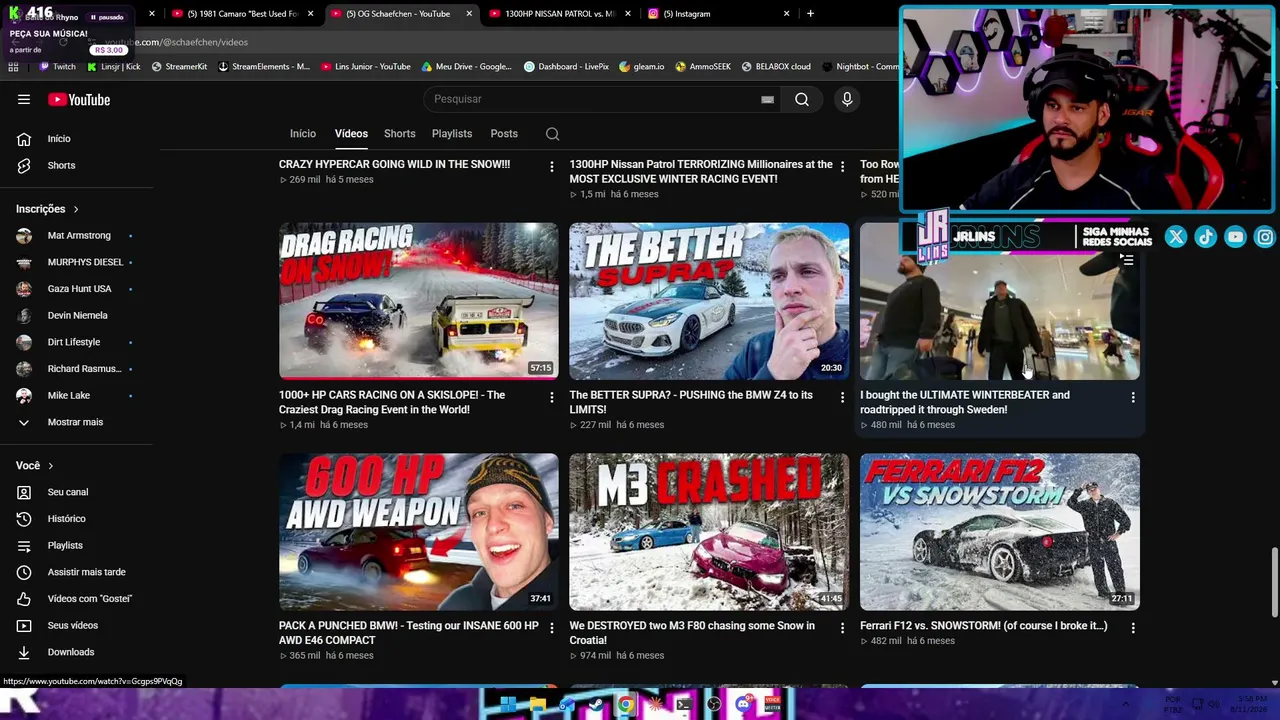
Task: Show hidden system tray icons
Action: click(1126, 704)
